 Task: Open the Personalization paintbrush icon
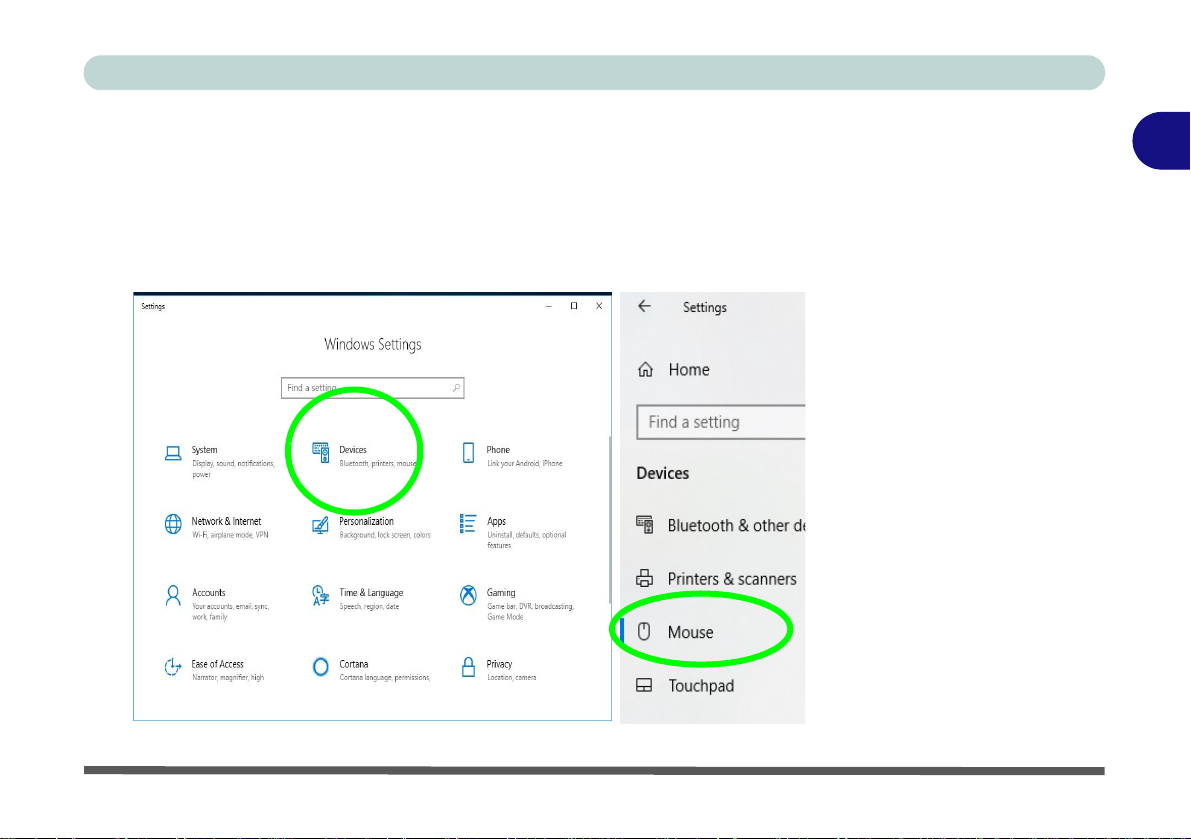tap(321, 525)
